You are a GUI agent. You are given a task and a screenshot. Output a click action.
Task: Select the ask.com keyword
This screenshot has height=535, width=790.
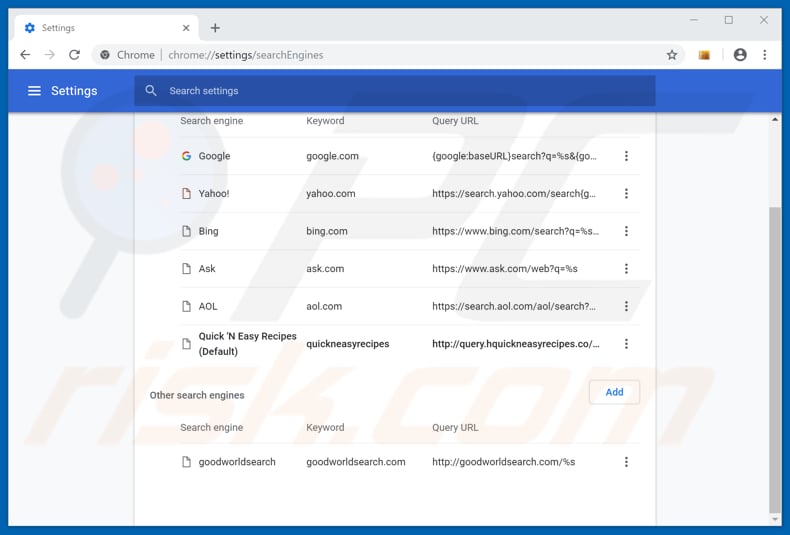coord(325,269)
